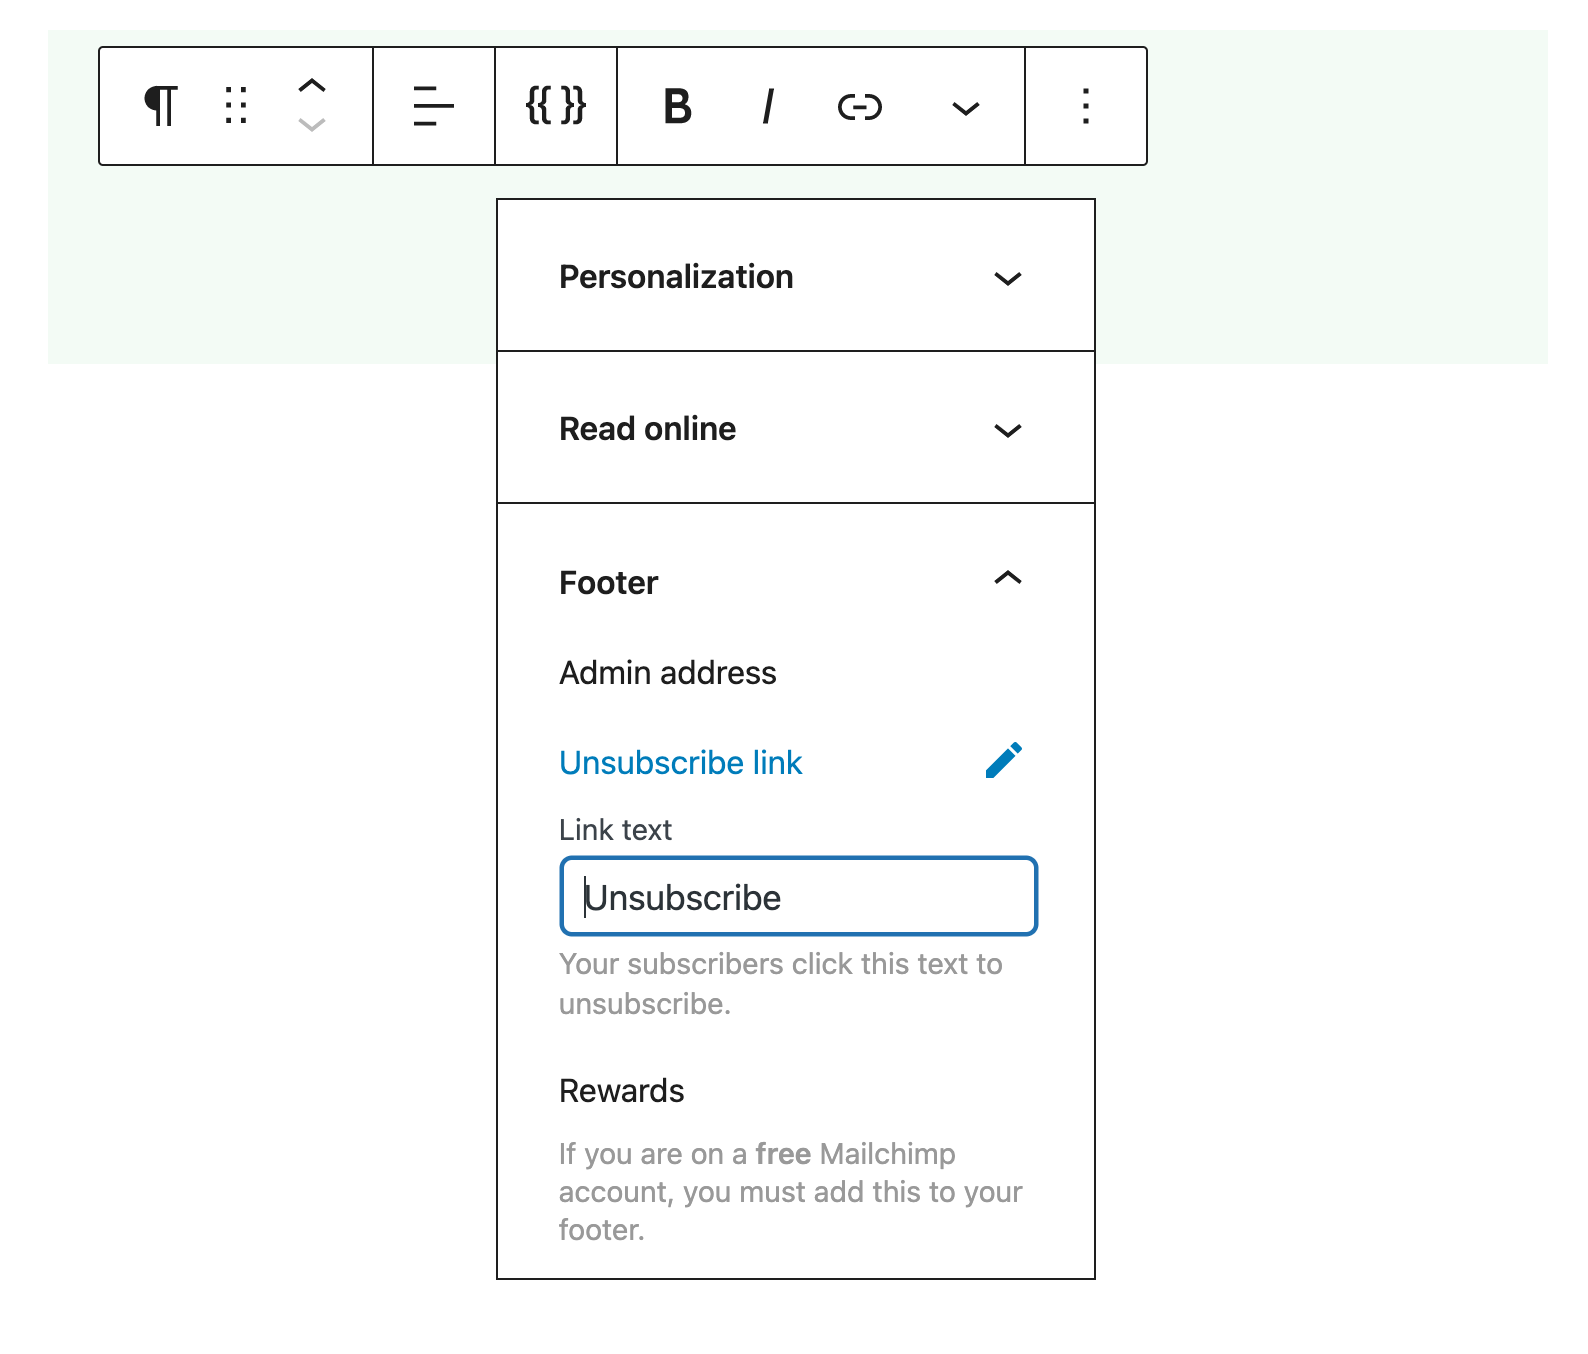The height and width of the screenshot is (1354, 1588).
Task: Select the Rewards option
Action: click(x=622, y=1091)
